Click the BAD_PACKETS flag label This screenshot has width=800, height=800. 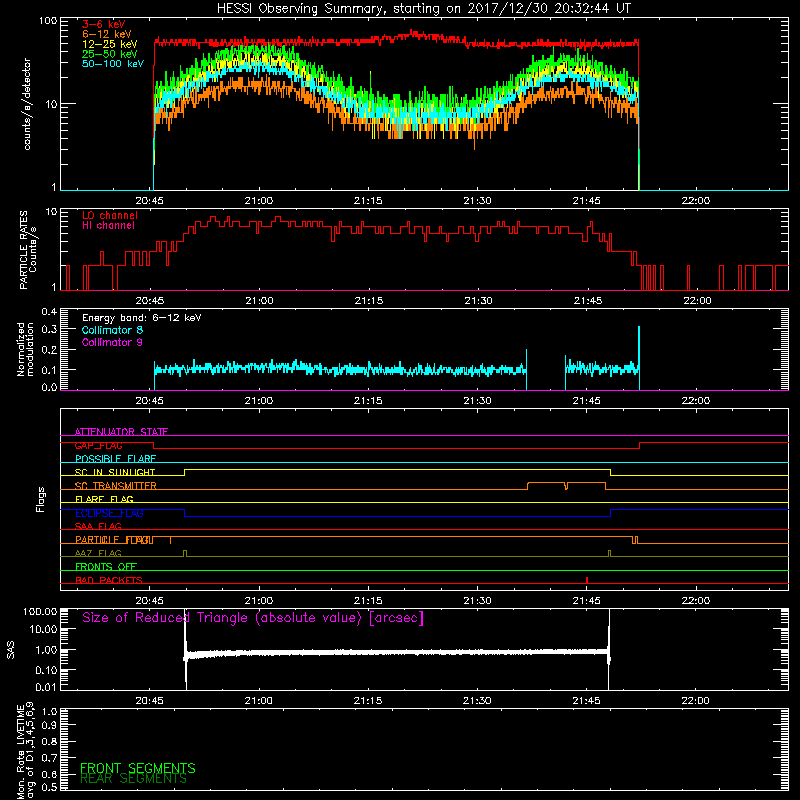(109, 581)
